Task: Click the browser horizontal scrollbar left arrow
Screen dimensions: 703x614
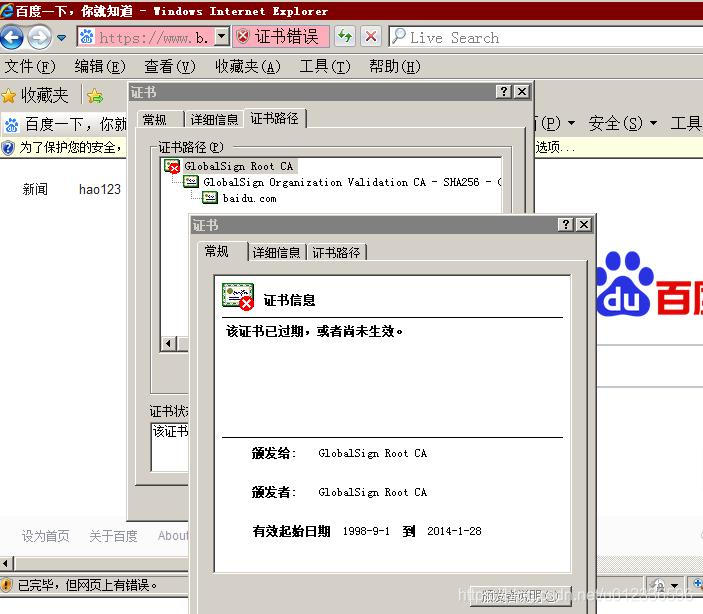Action: (x=6, y=563)
